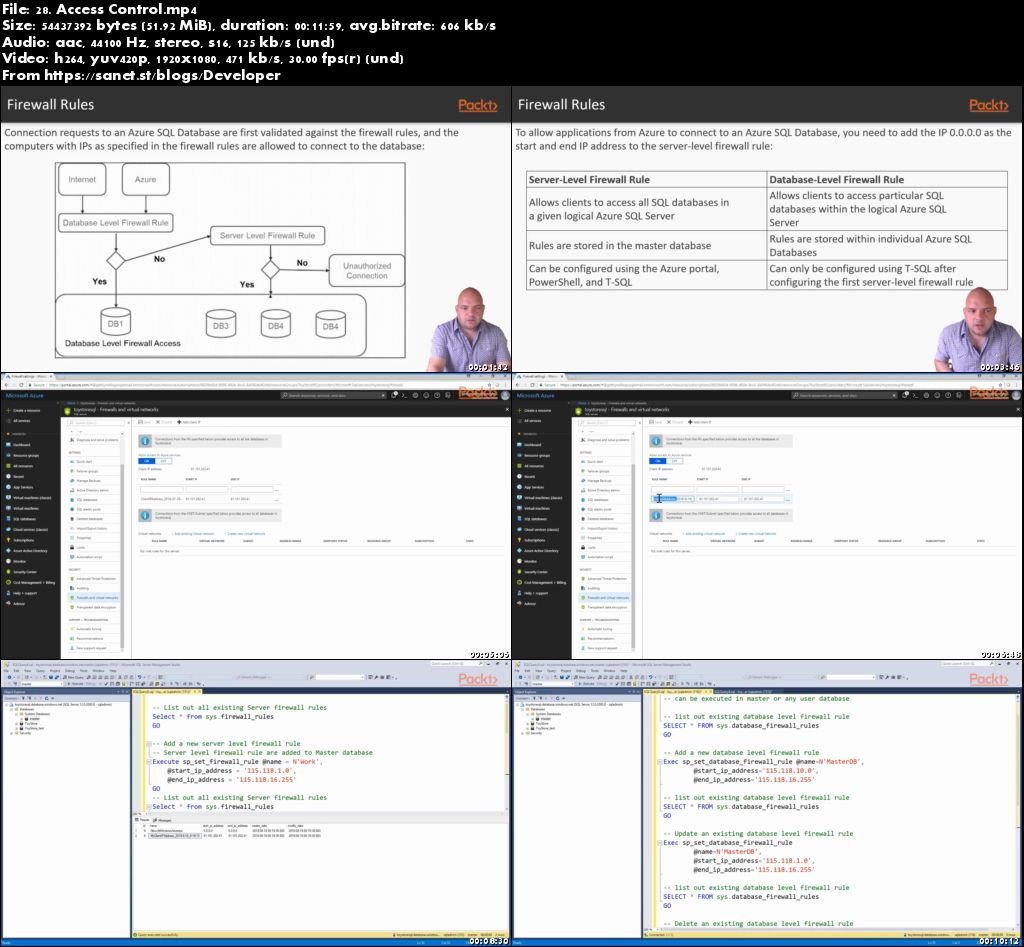Open the File menu in the 00:08:30 SSMS frame

pos(7,671)
